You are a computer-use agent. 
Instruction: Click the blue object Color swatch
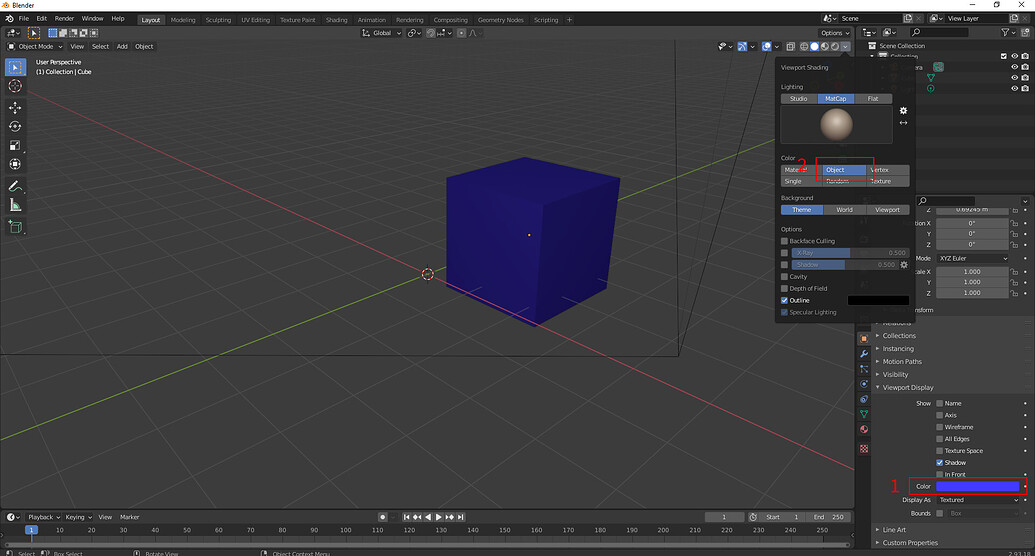coord(978,487)
